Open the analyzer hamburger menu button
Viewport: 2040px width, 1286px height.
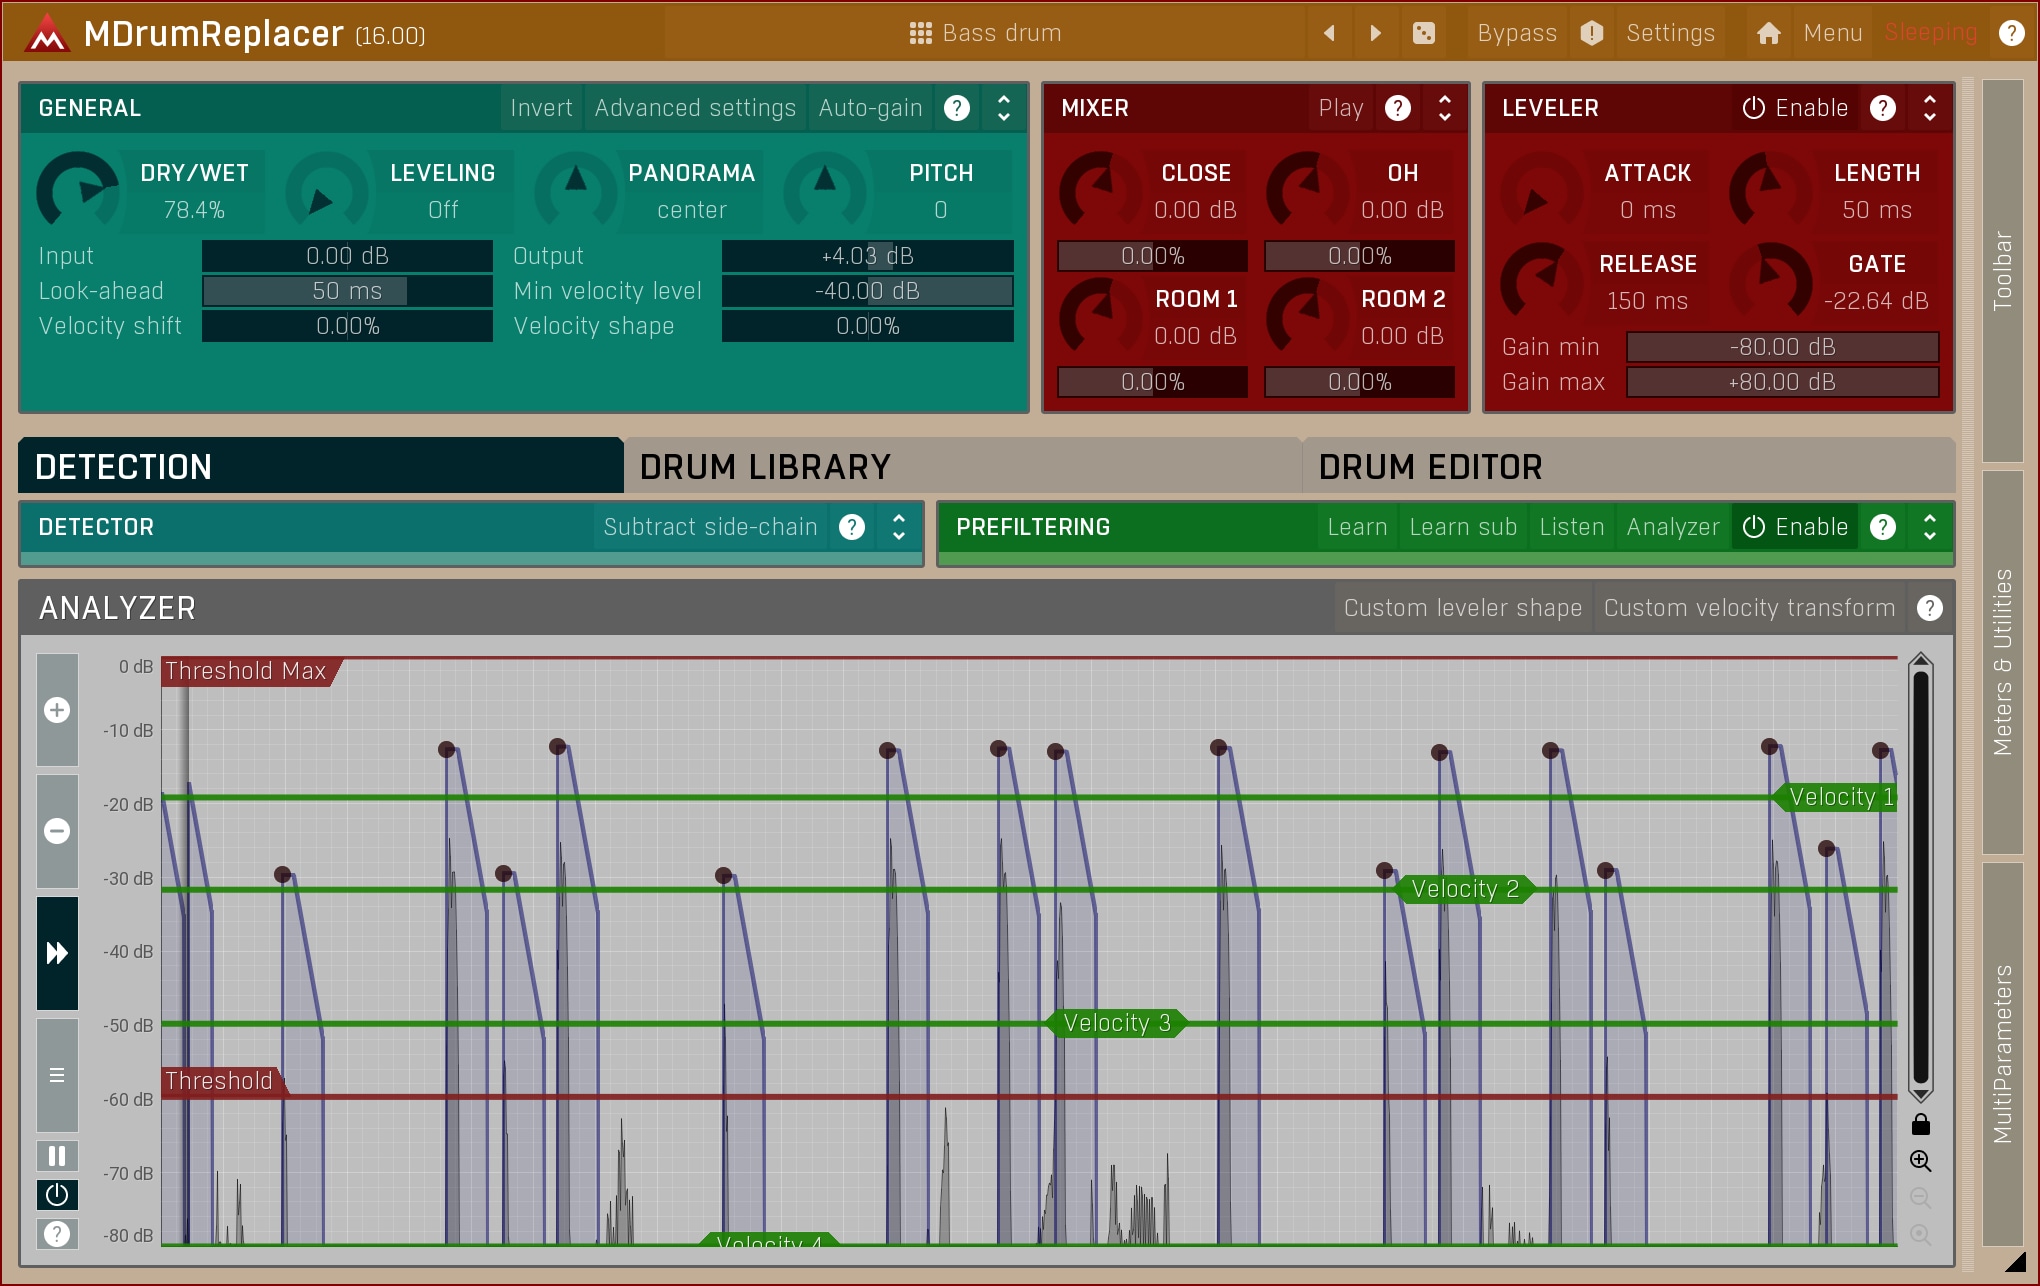57,1075
